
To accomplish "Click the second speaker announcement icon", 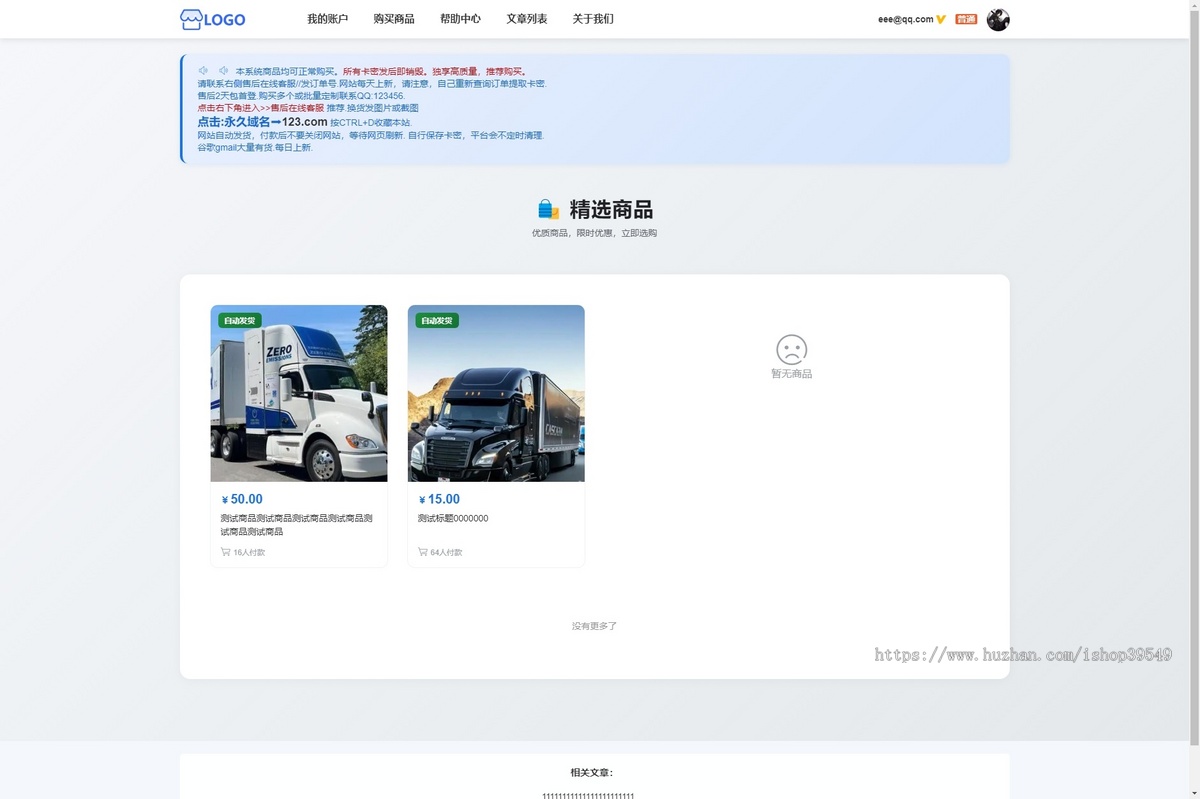I will tap(224, 71).
